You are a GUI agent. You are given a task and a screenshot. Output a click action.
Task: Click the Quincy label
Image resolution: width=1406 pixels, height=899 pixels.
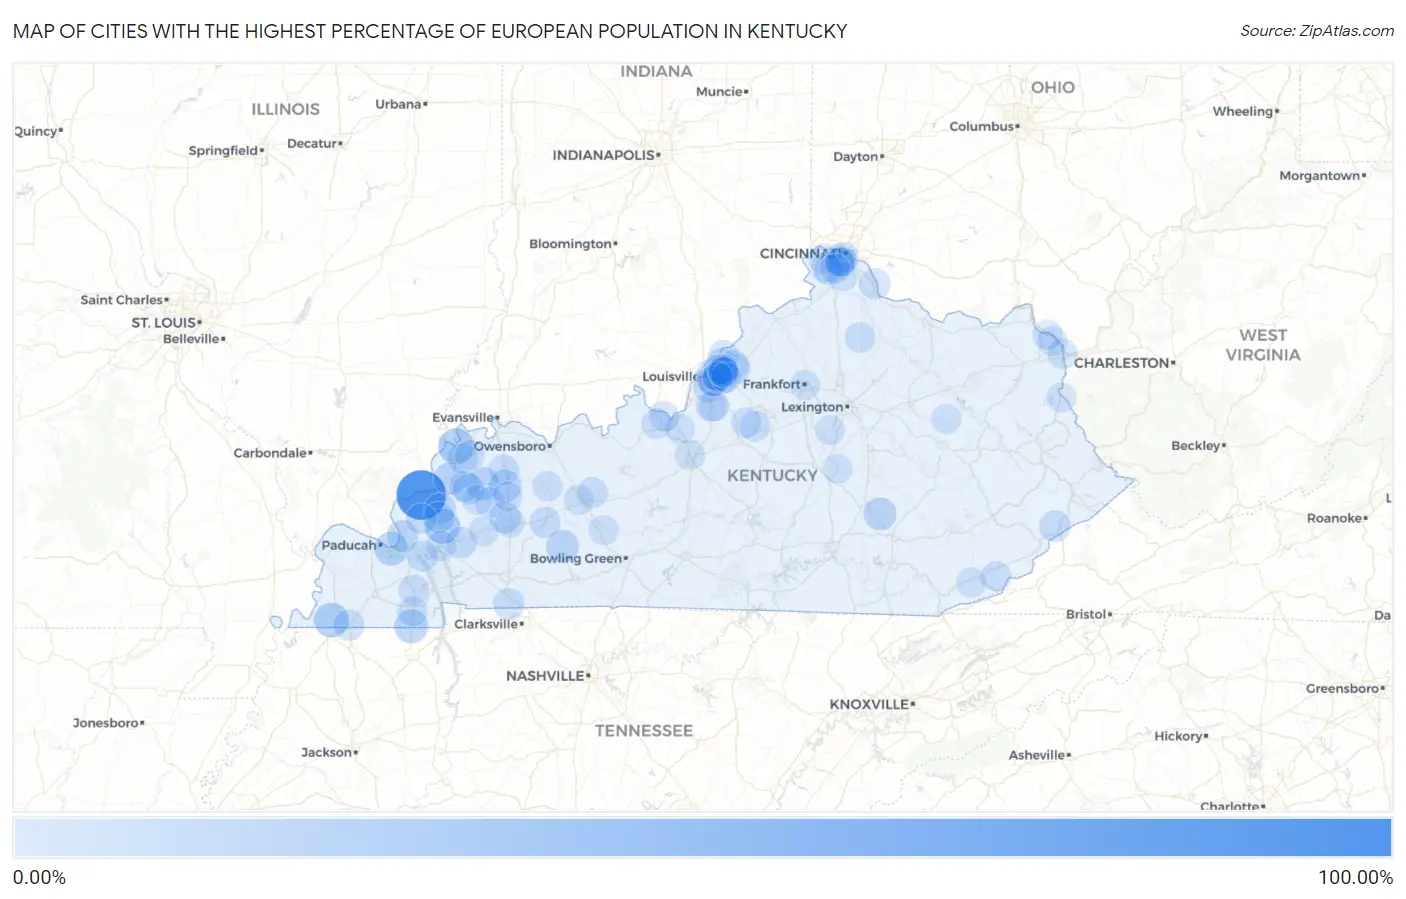tap(36, 132)
